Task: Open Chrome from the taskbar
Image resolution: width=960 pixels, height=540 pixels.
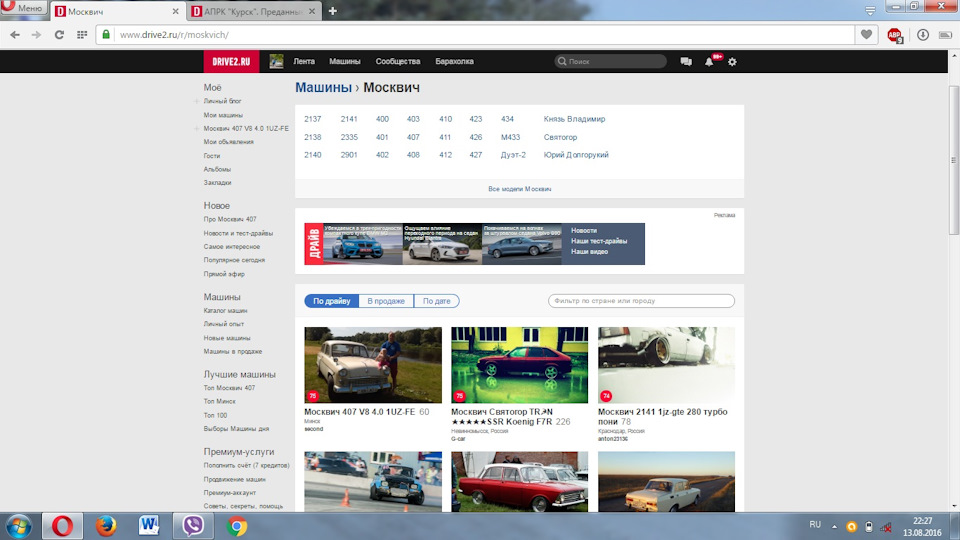Action: [x=237, y=526]
